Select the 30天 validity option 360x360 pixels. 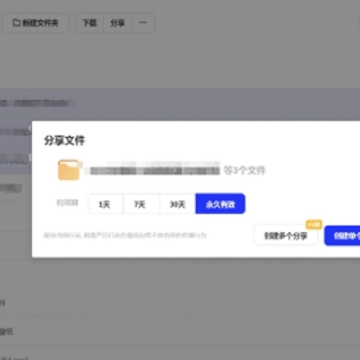(x=177, y=204)
